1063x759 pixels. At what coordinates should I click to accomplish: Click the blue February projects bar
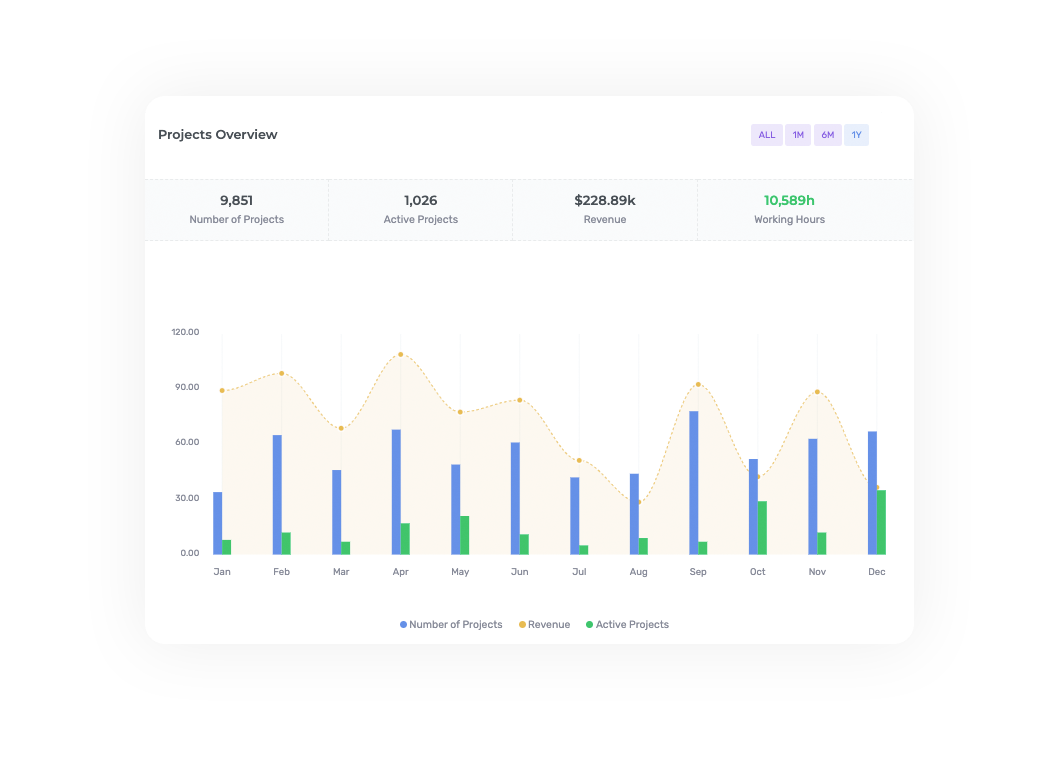point(277,494)
